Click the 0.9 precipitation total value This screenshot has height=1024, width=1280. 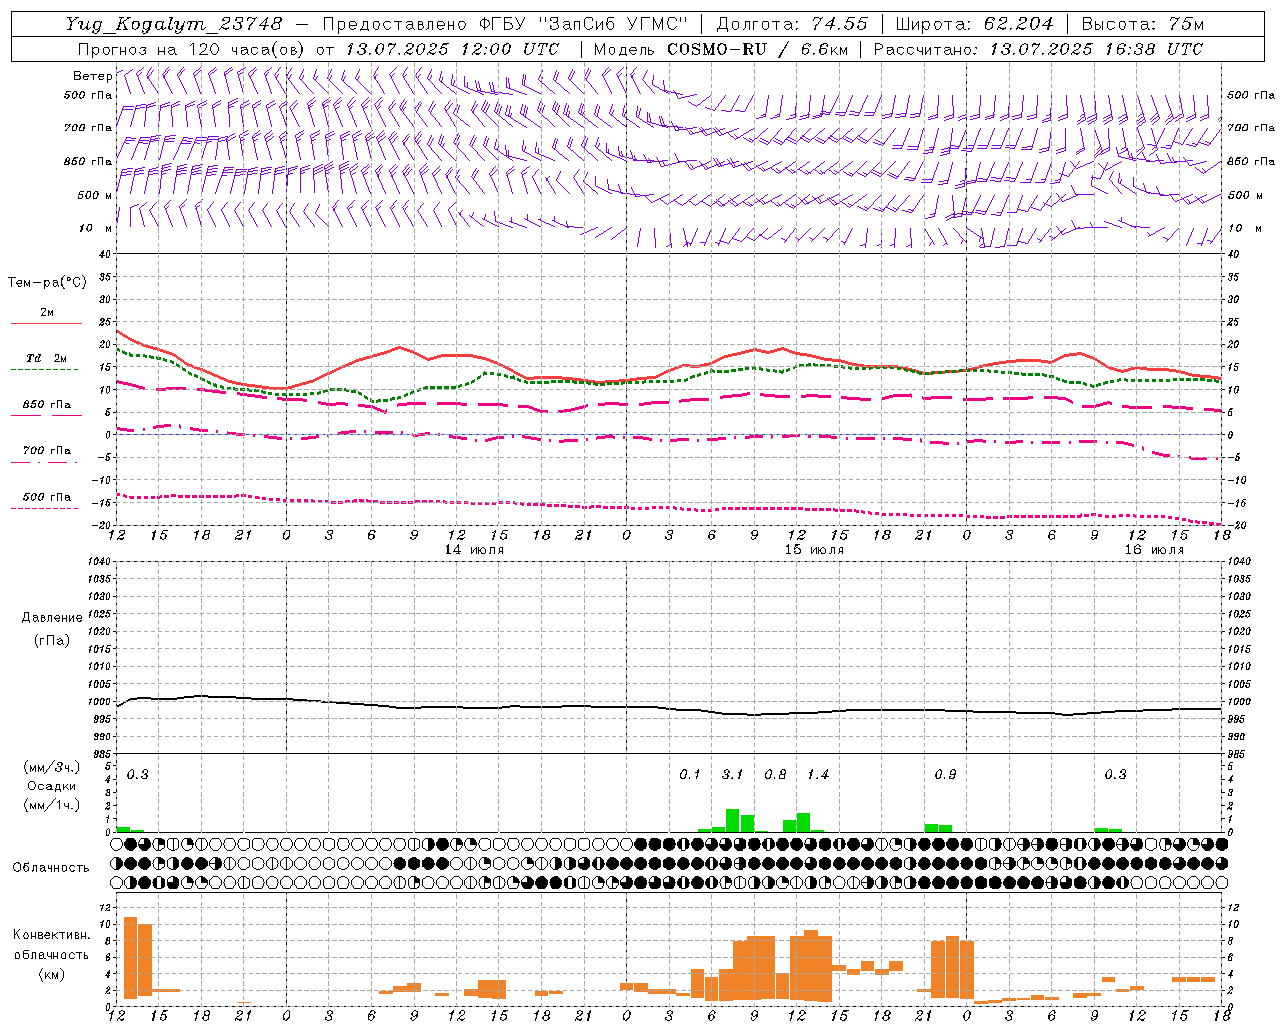coord(945,774)
